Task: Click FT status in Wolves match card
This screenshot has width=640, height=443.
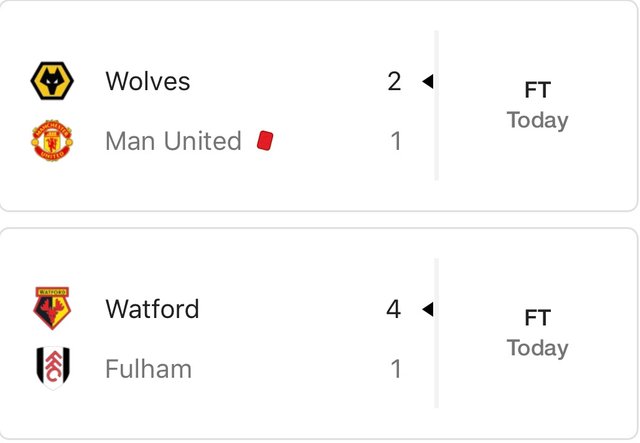Action: pyautogui.click(x=538, y=90)
